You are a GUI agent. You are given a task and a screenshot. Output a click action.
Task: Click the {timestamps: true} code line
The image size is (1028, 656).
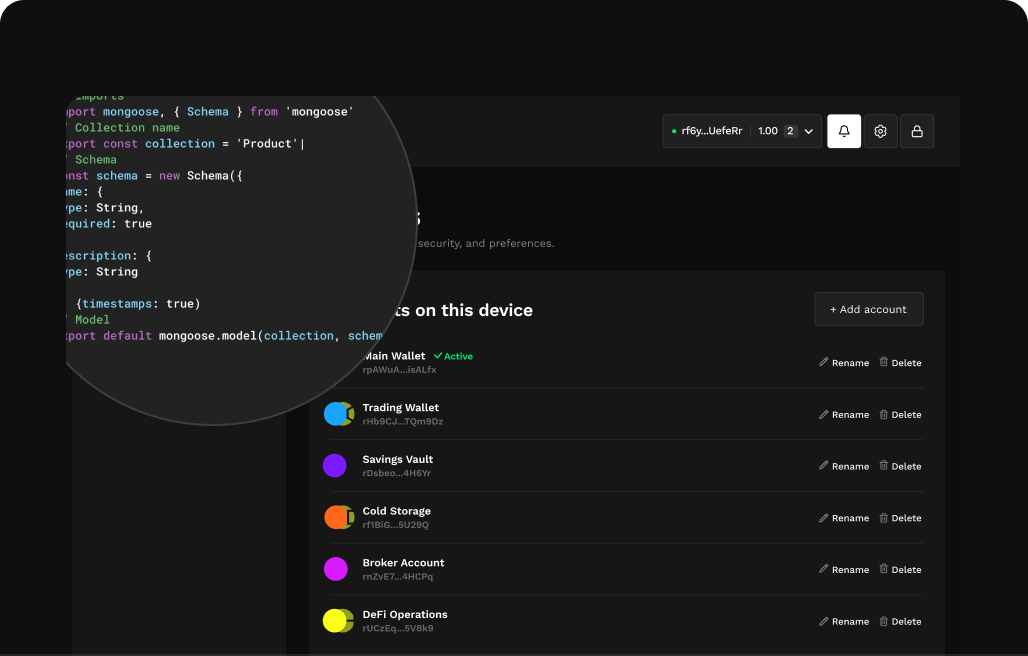coord(138,303)
